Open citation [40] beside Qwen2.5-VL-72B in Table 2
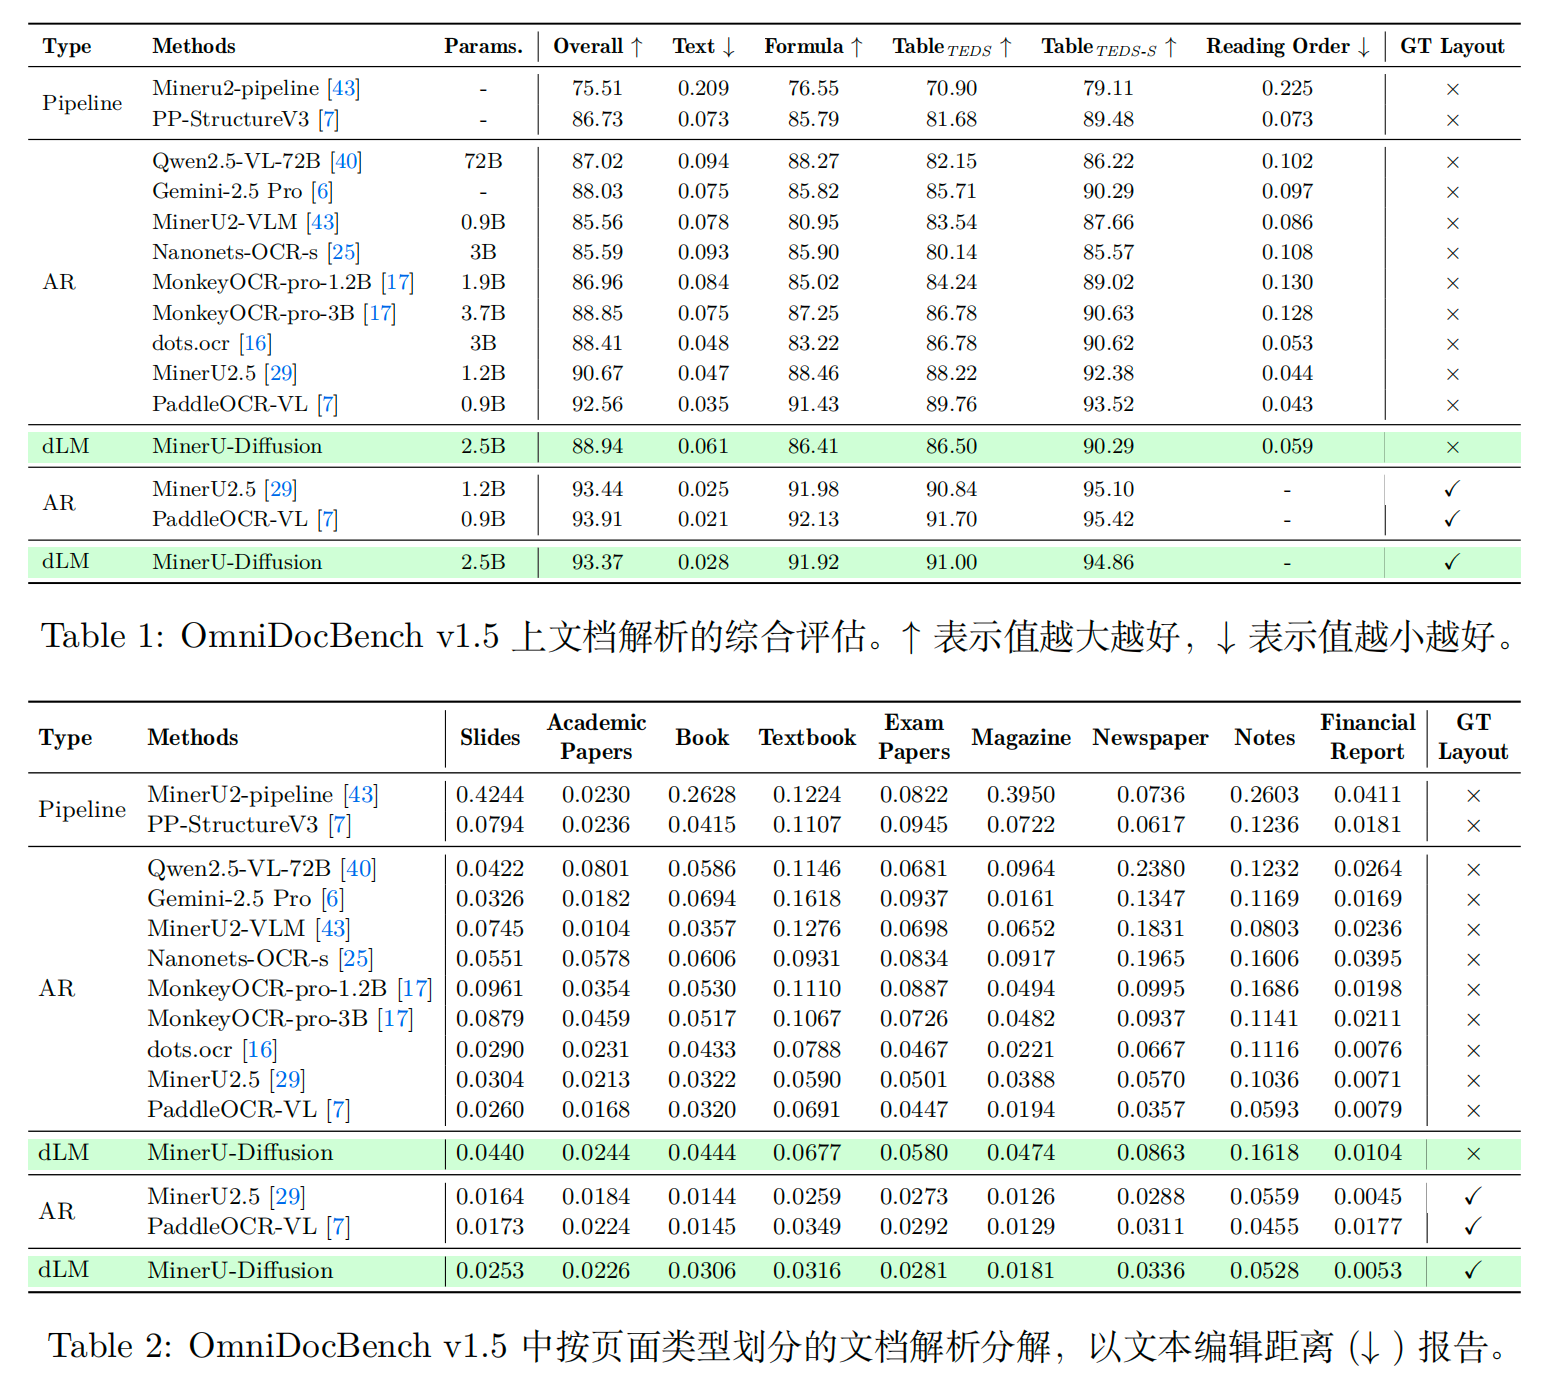 [358, 869]
